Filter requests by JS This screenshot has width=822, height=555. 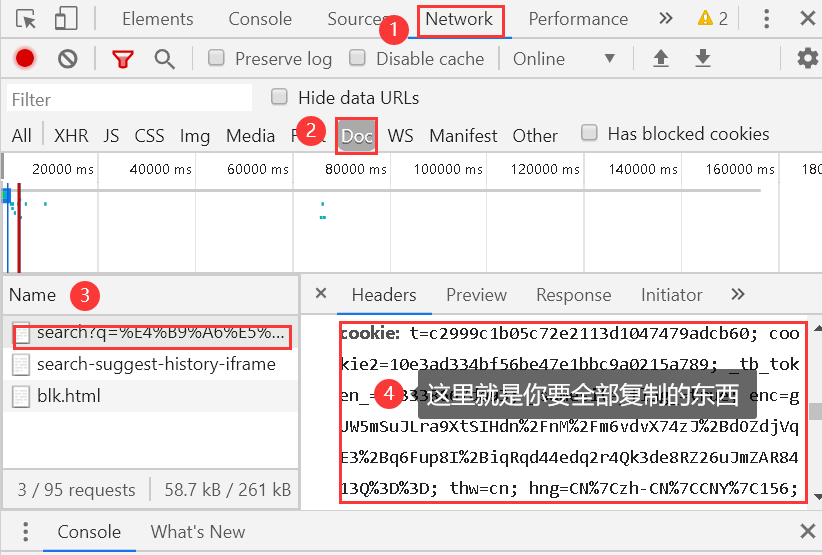111,136
